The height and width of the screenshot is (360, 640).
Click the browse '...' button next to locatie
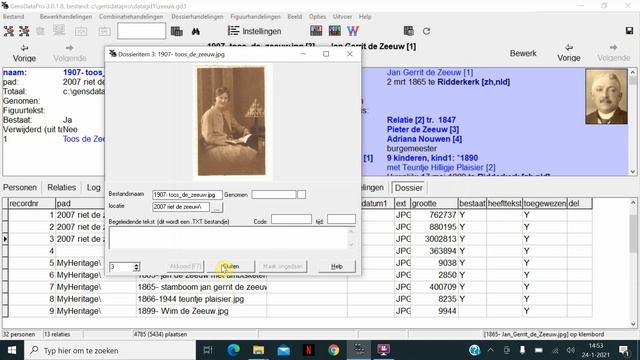click(217, 208)
